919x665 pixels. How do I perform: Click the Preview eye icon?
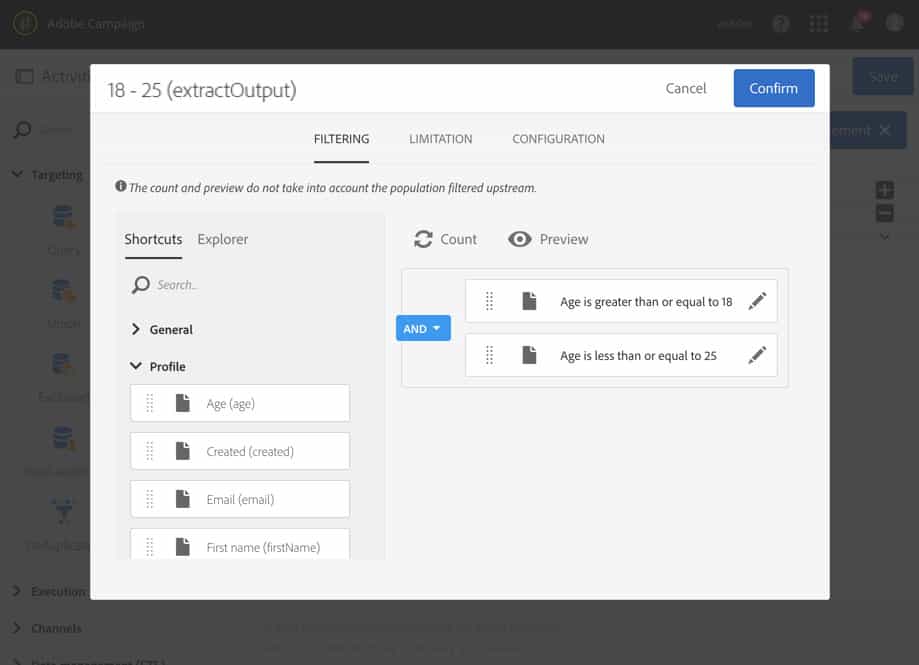(x=520, y=240)
